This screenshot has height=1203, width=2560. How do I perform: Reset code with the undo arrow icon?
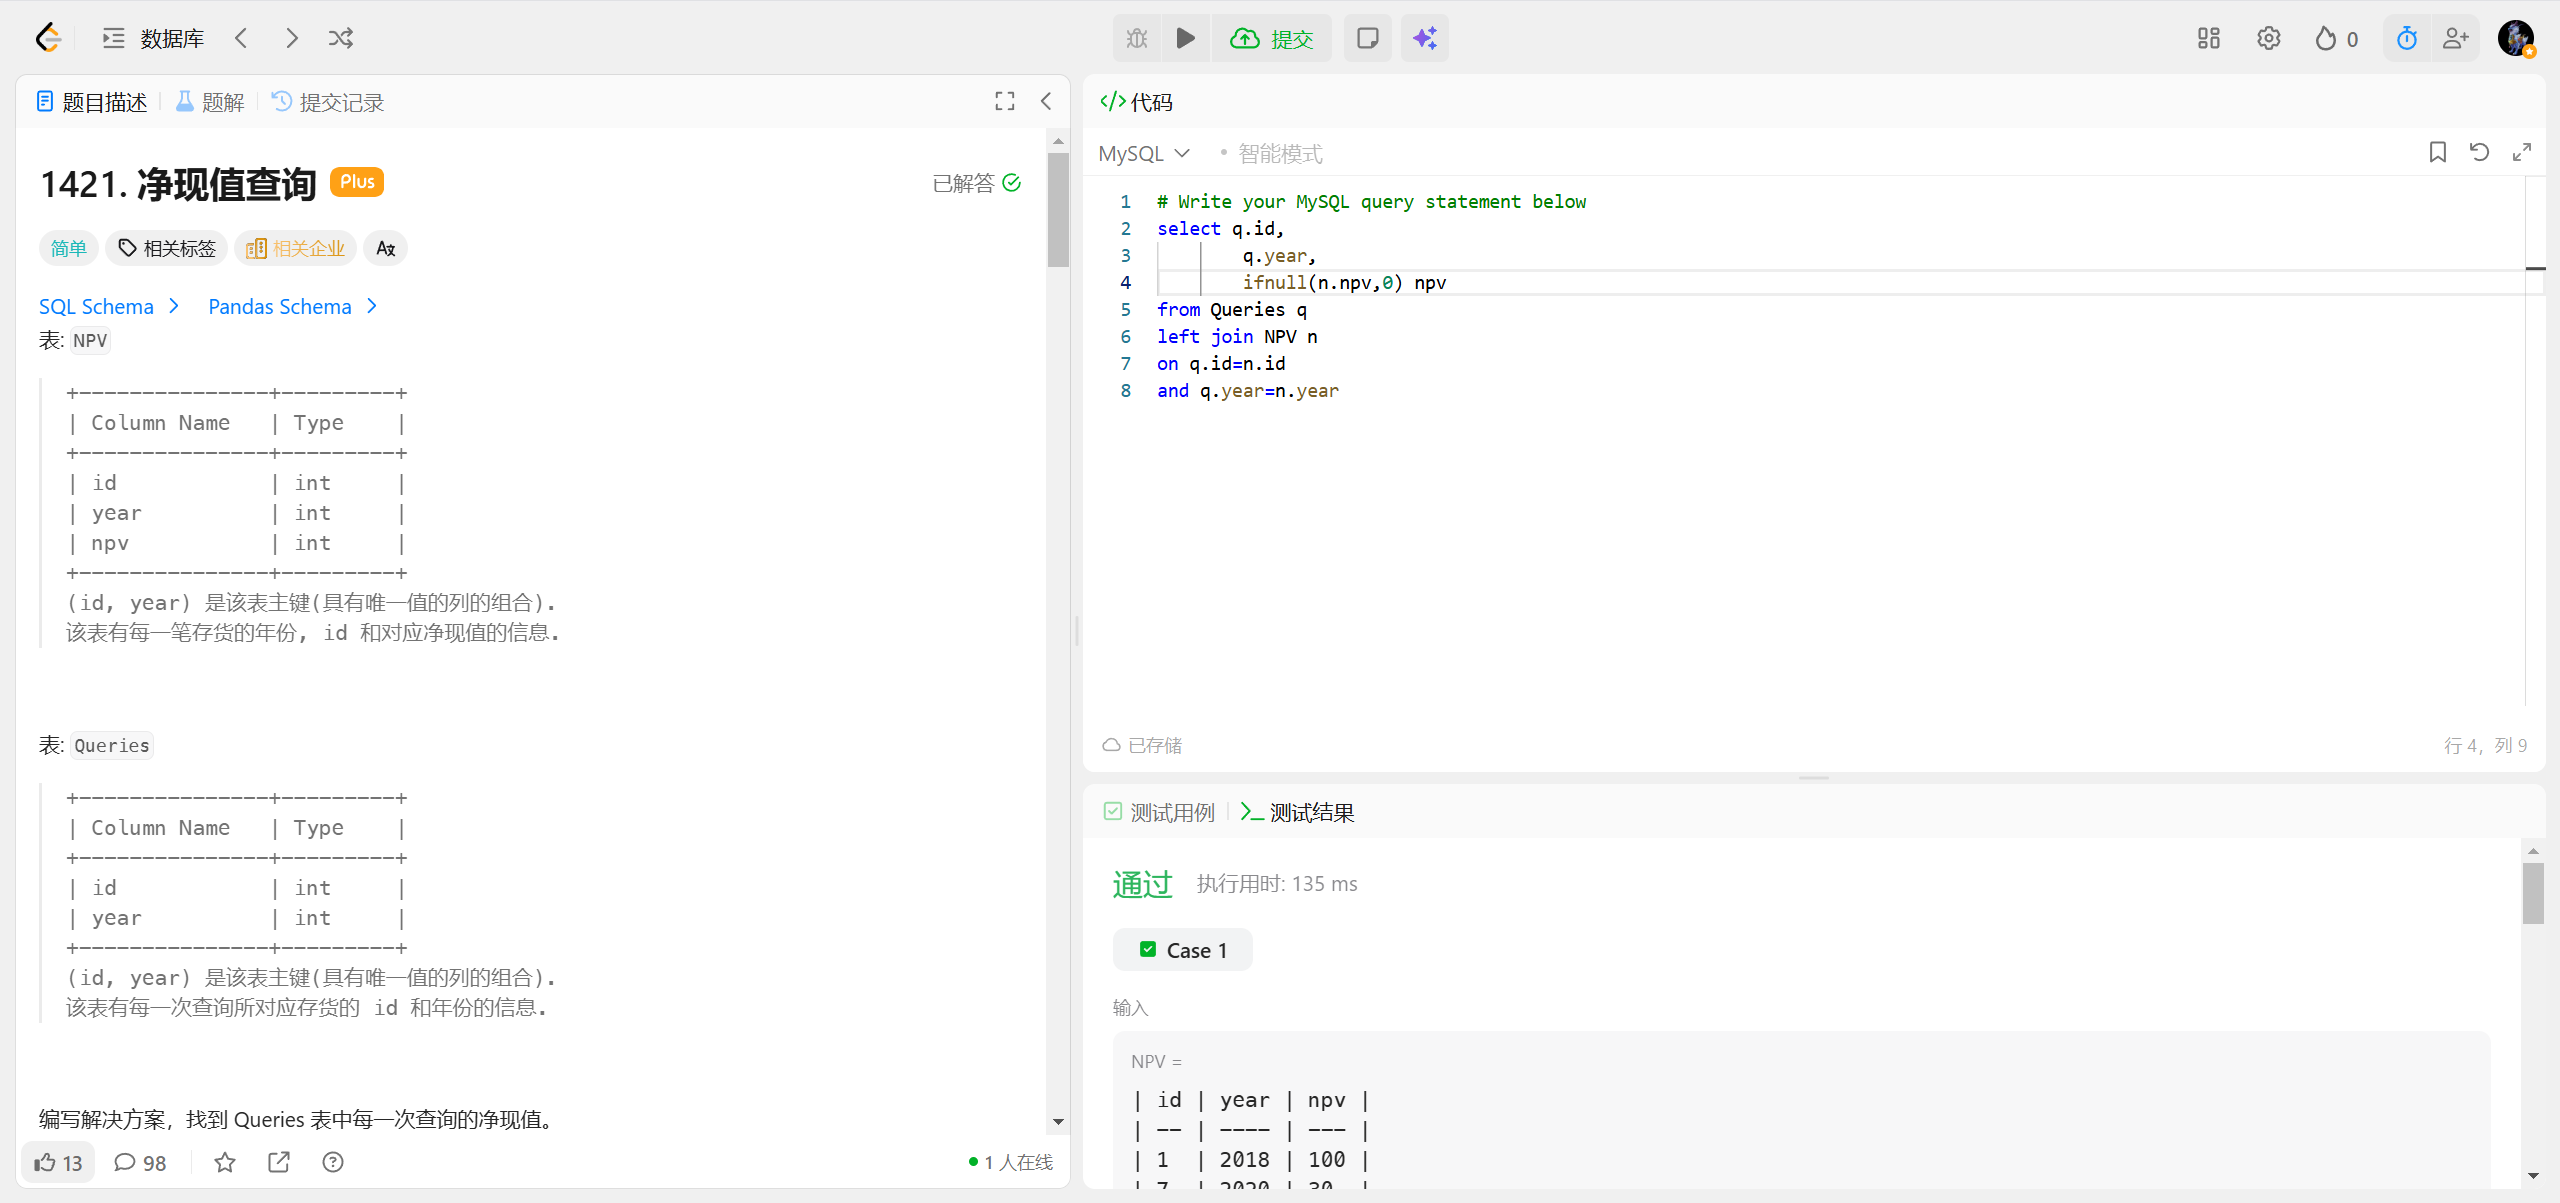click(x=2479, y=152)
